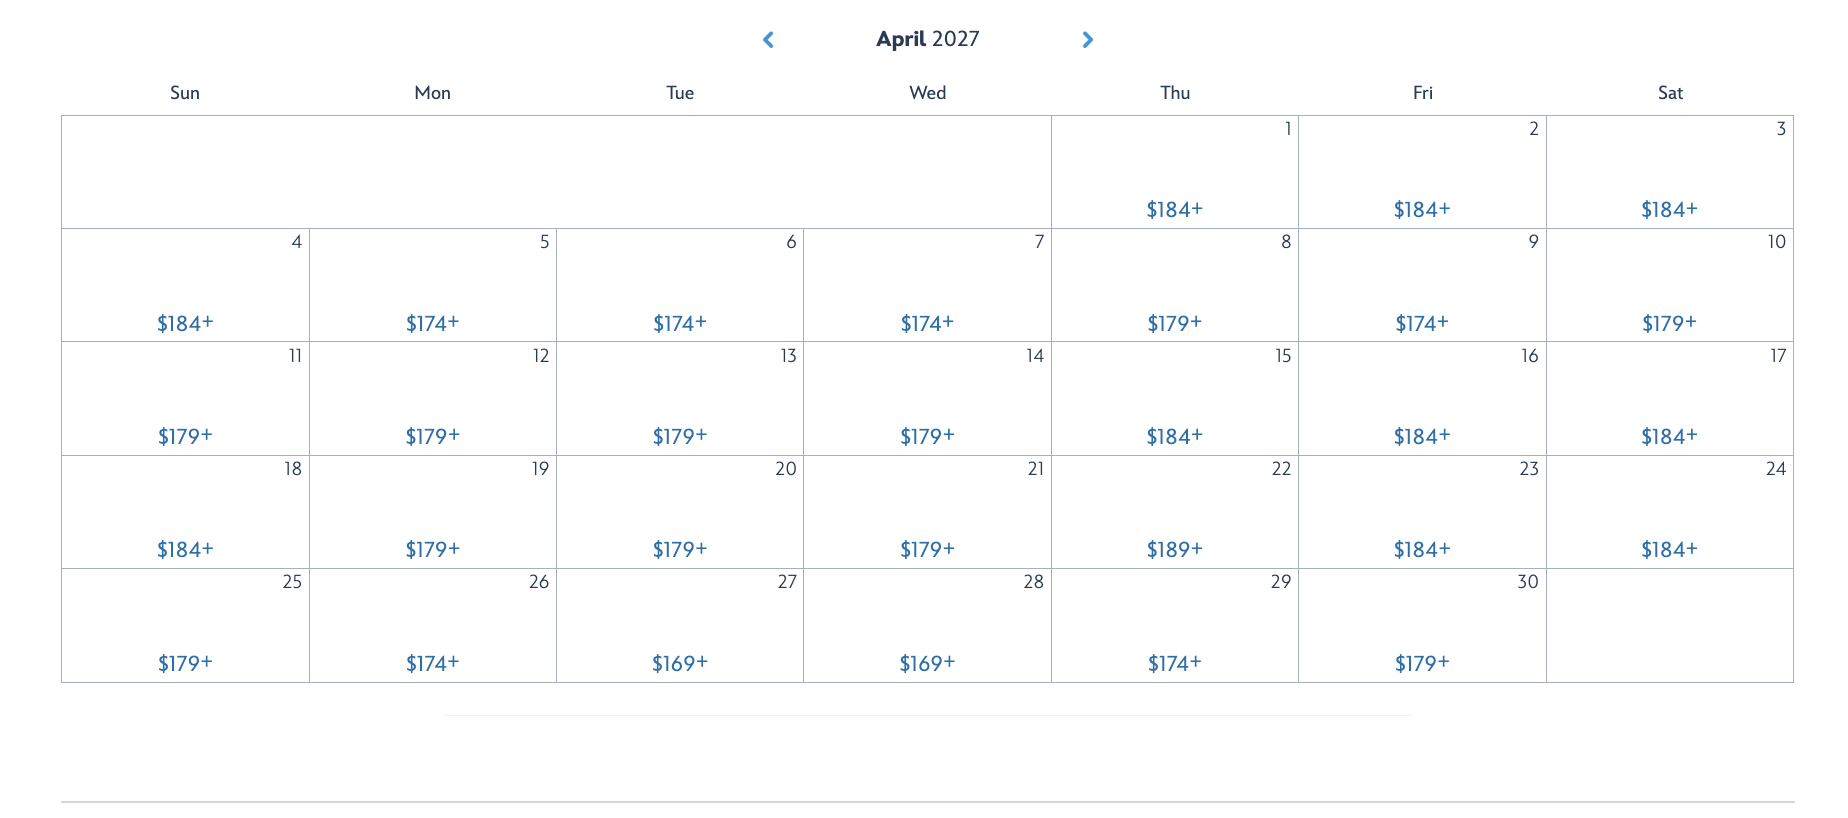Image resolution: width=1848 pixels, height=818 pixels.
Task: Choose Saturday April 3 price
Action: pos(1669,209)
